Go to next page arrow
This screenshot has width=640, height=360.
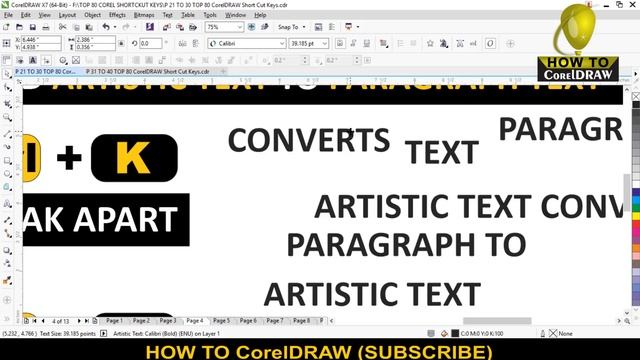79,321
